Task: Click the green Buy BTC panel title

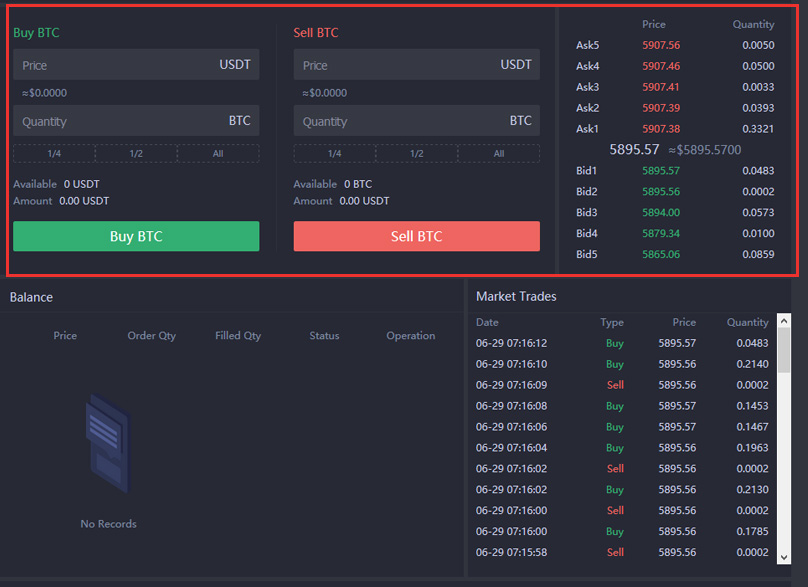Action: coord(36,33)
